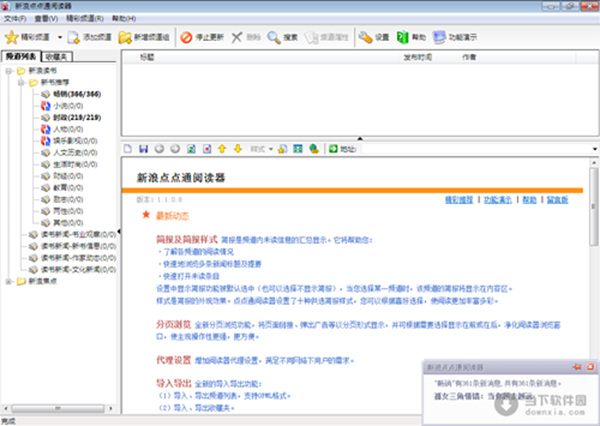This screenshot has width=600, height=426.
Task: Click the green go arrow beside 地址
Action: point(333,149)
